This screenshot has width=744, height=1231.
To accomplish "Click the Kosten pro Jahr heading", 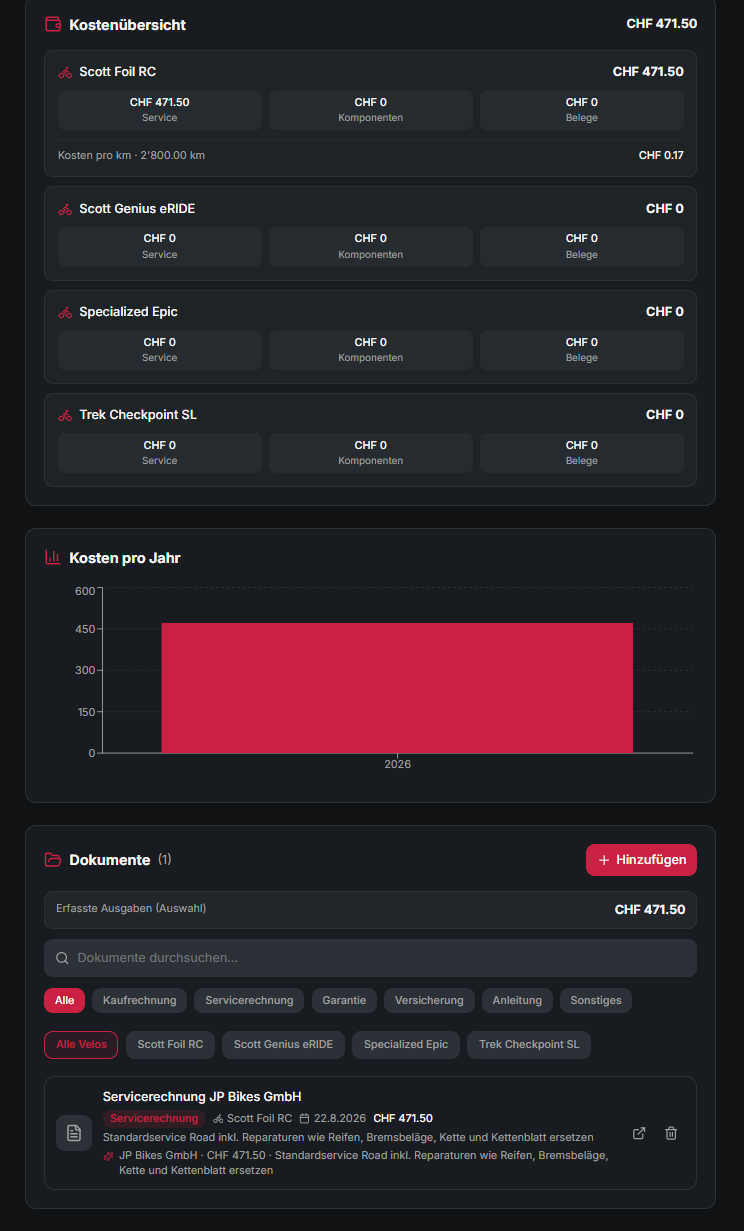I will coord(125,558).
